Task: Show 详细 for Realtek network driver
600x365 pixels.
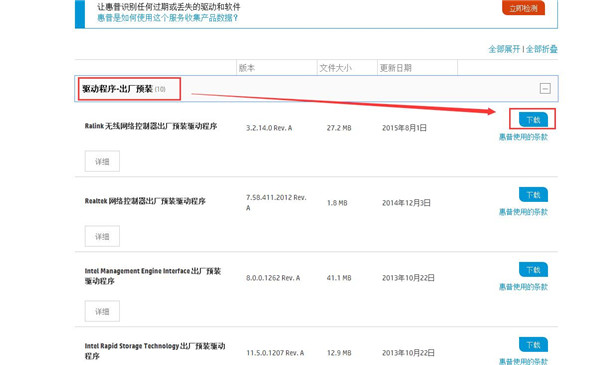Action: [102, 236]
